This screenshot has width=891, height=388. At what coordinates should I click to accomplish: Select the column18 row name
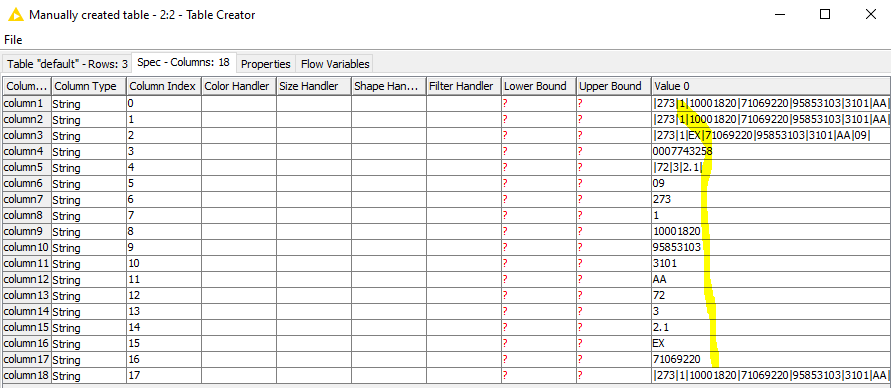pos(27,376)
